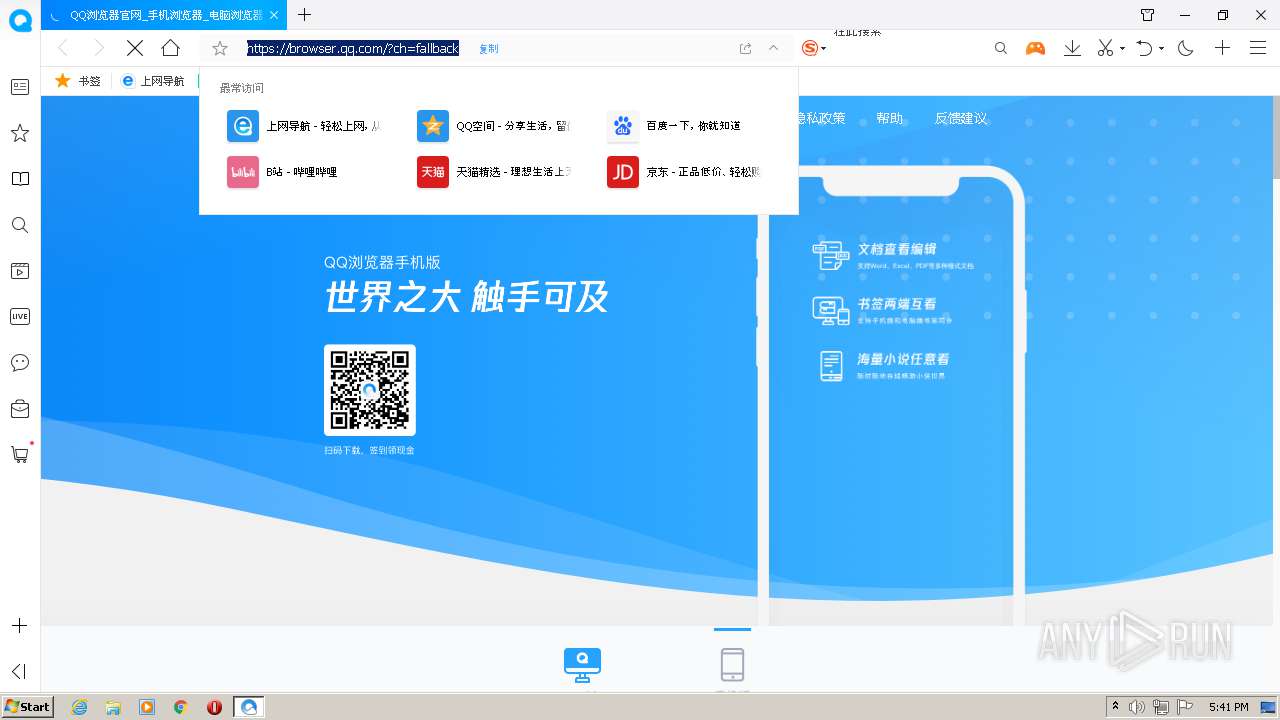
Task: Open the game controller icon
Action: [x=1035, y=48]
